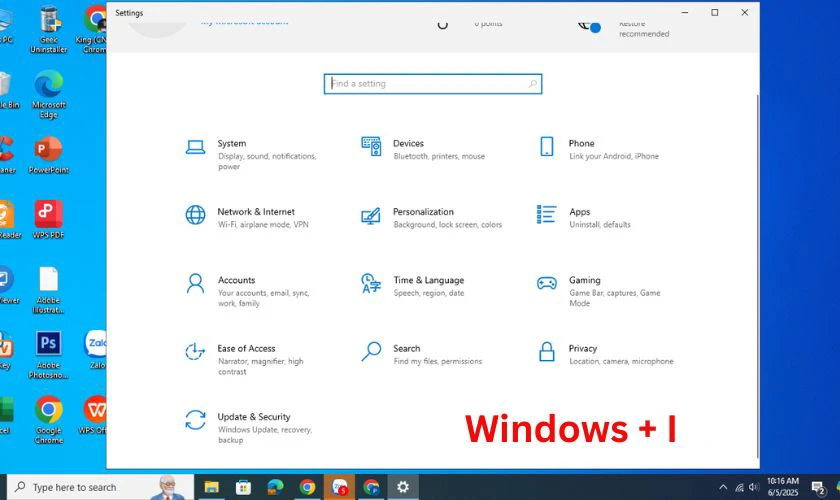840x500 pixels.
Task: Click the Find a setting search box
Action: point(433,84)
